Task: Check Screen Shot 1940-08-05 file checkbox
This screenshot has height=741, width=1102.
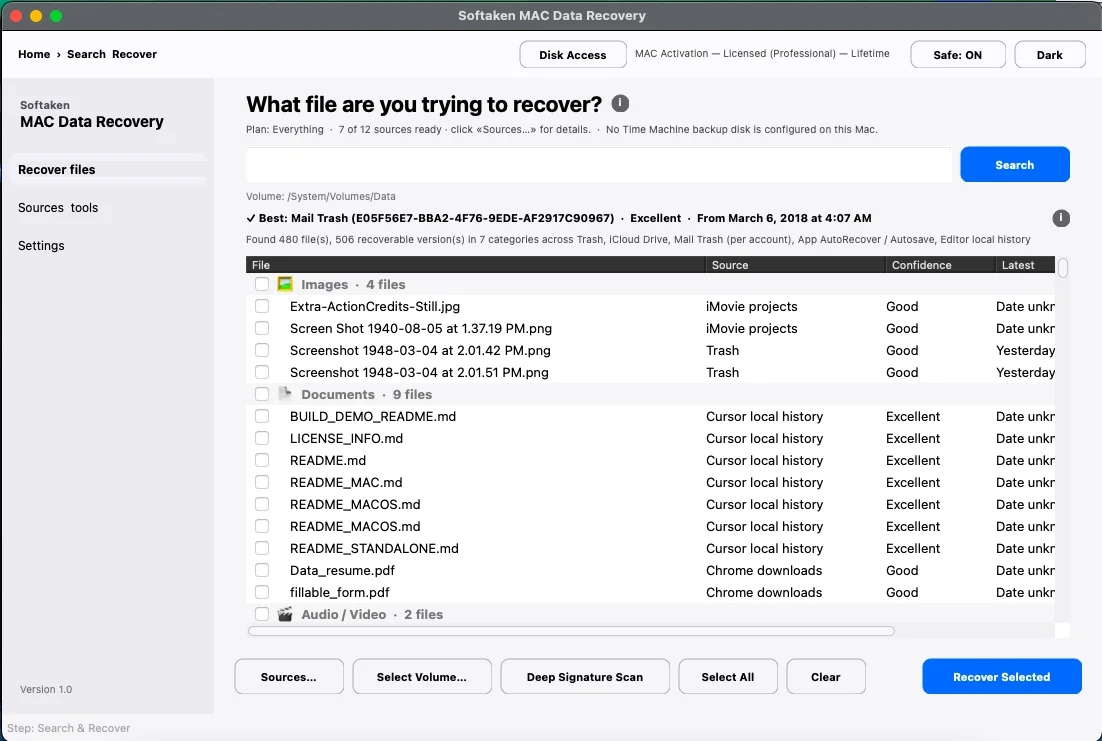Action: click(x=261, y=328)
